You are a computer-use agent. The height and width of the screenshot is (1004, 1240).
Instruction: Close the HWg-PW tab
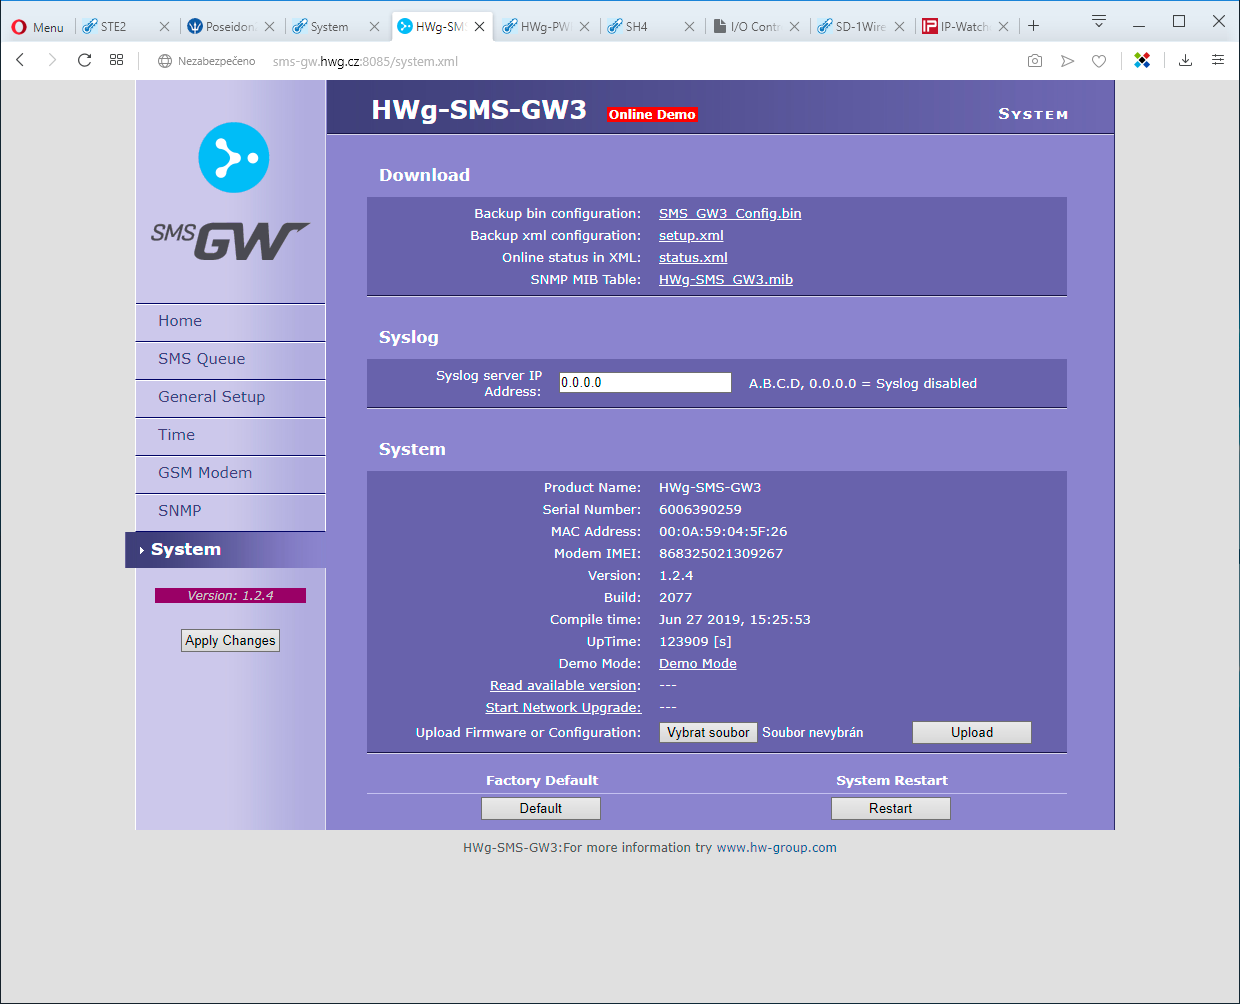point(584,27)
